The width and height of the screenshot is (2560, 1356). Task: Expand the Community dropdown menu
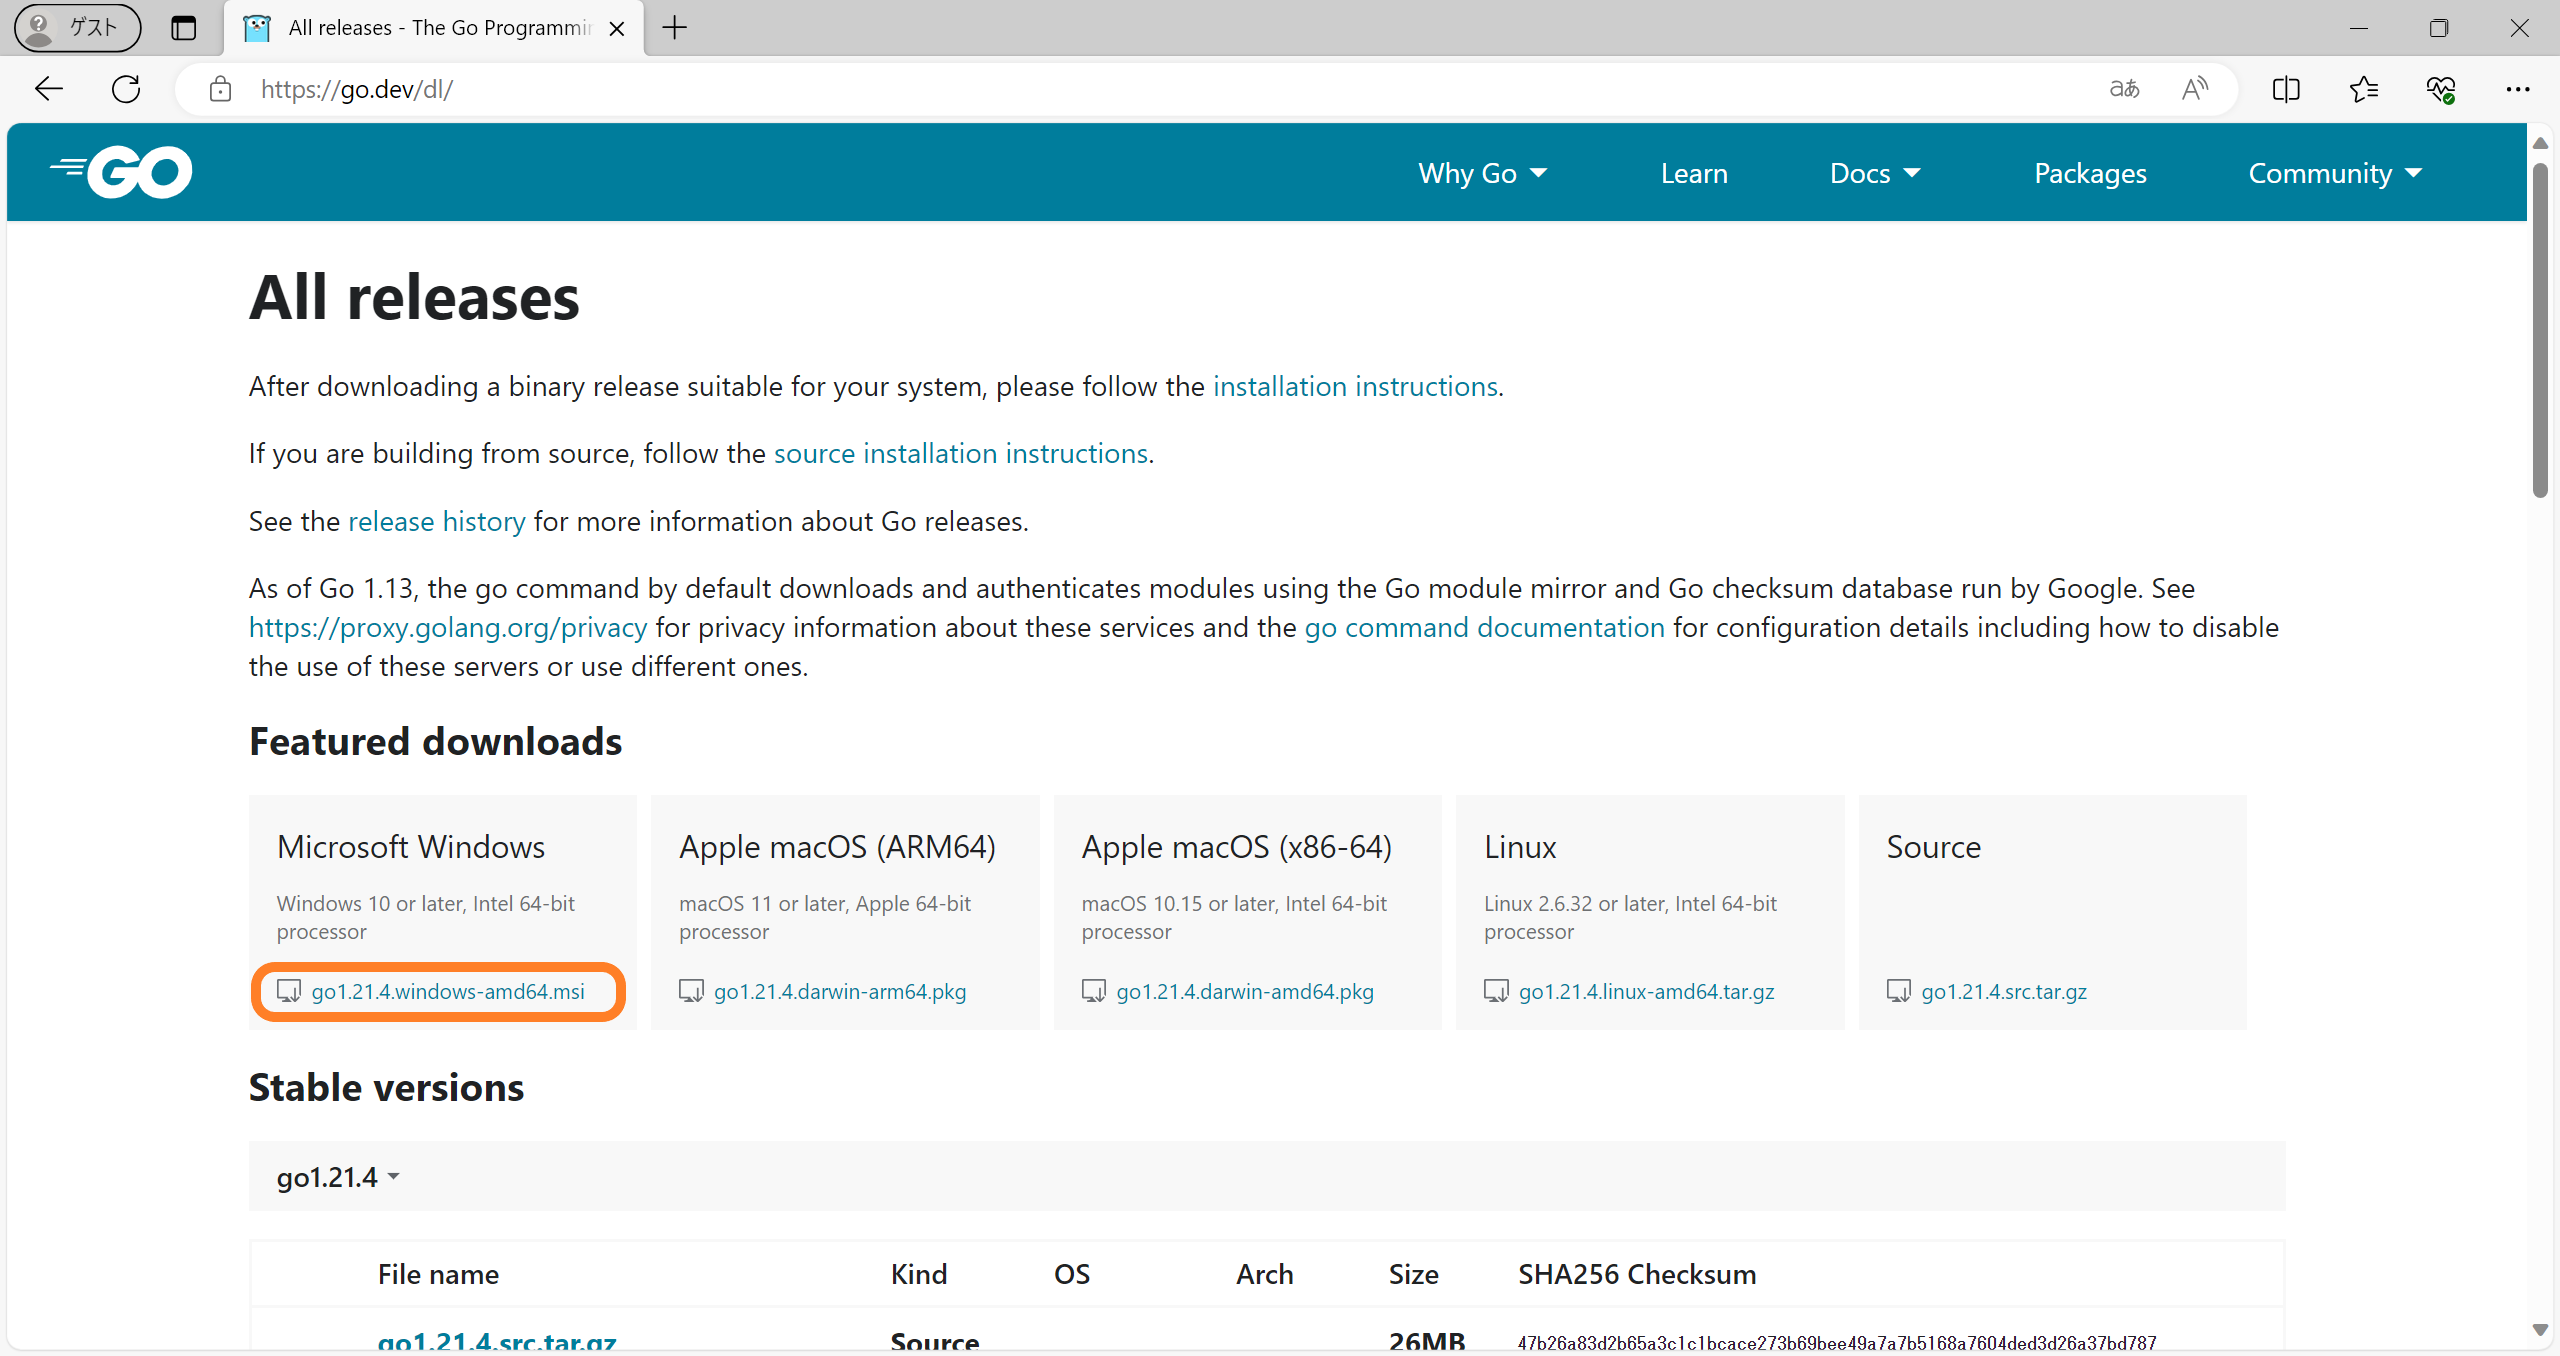(x=2335, y=173)
